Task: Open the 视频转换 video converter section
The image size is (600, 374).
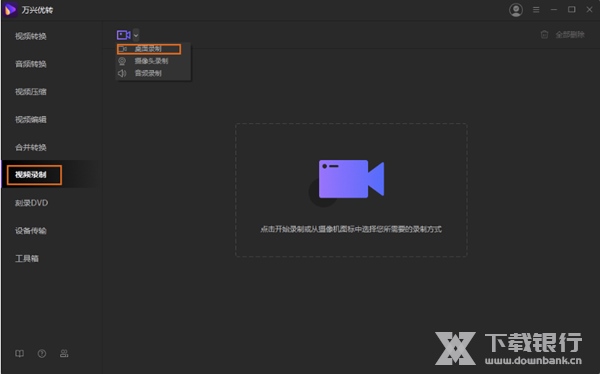Action: point(31,36)
